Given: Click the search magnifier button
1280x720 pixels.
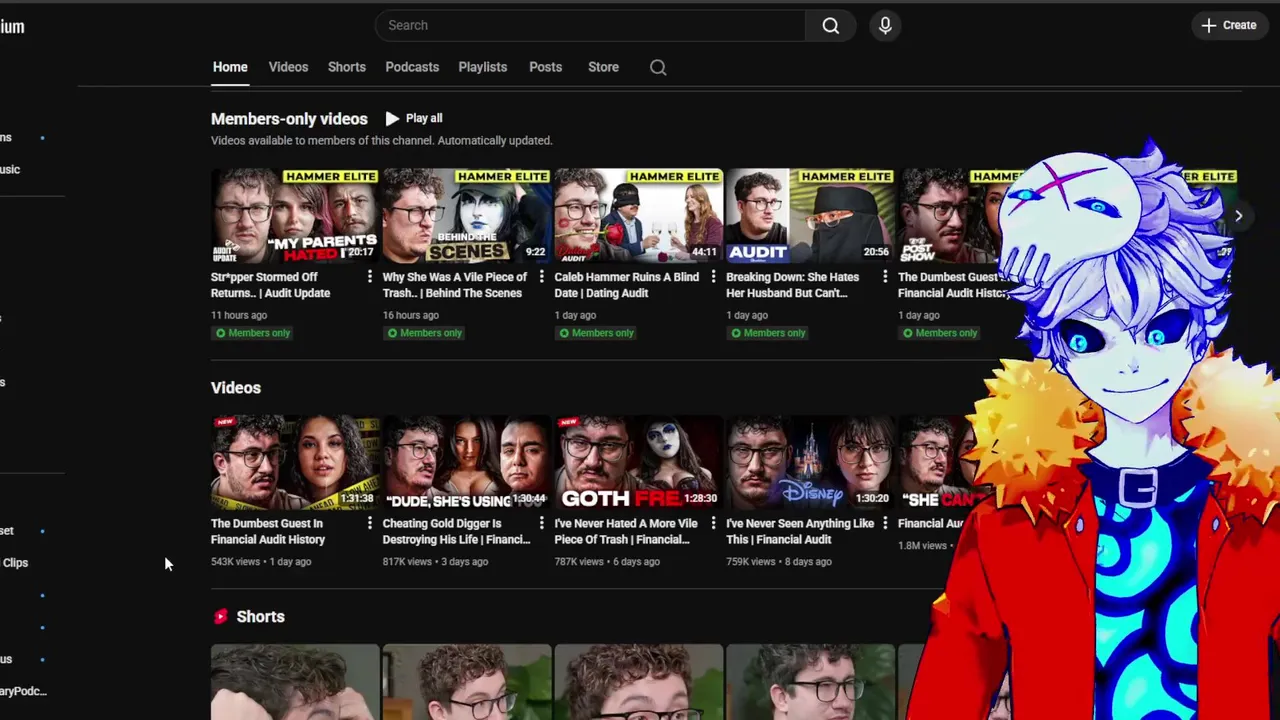Looking at the screenshot, I should [x=830, y=25].
